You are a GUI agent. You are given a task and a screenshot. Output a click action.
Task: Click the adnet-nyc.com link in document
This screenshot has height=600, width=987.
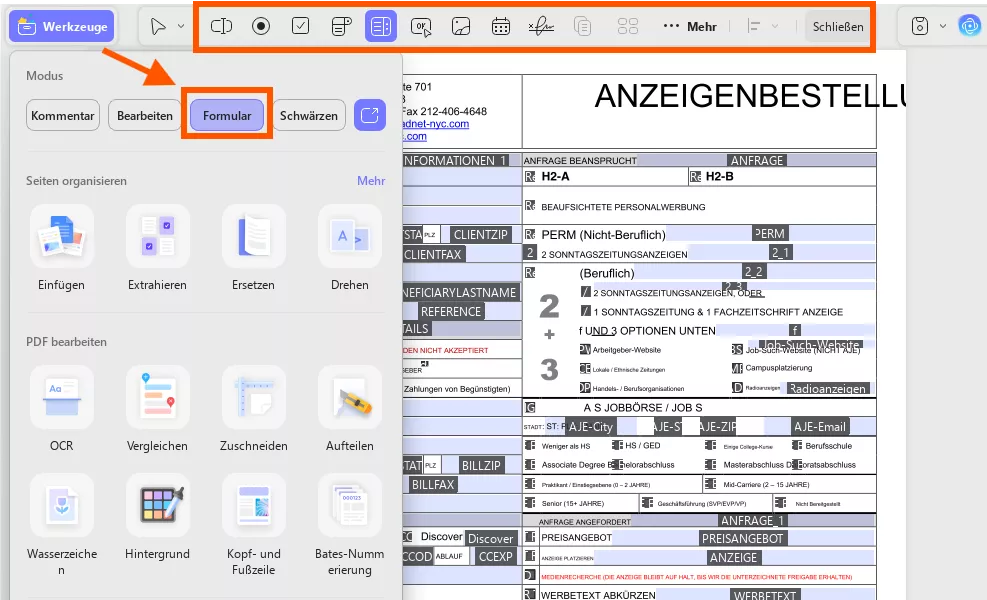point(436,123)
